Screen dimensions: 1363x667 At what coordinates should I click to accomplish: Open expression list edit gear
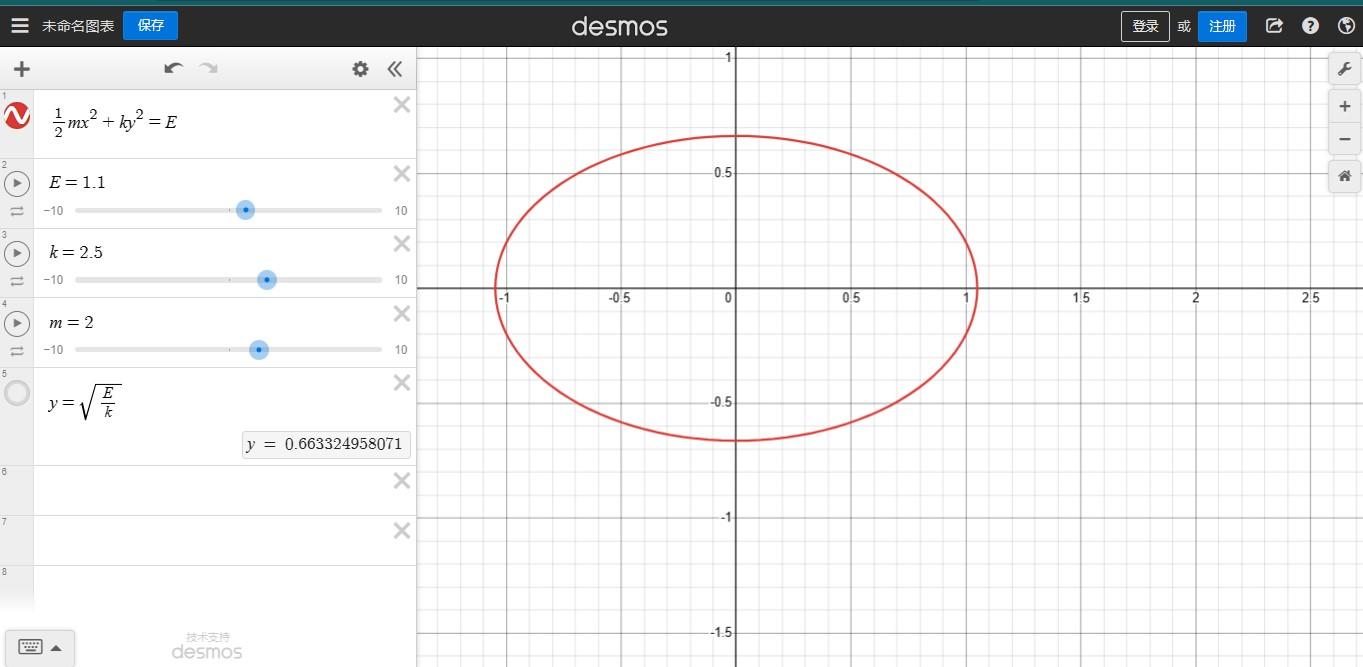(360, 68)
